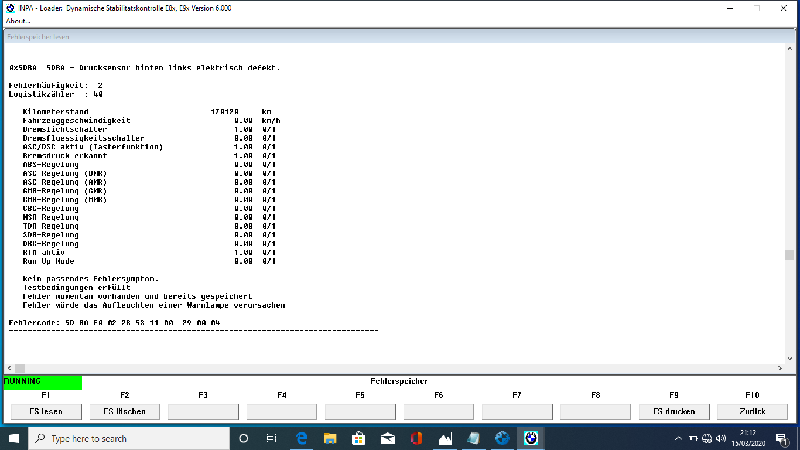Click the battery/power tray icon
This screenshot has height=450, width=800.
pyautogui.click(x=693, y=438)
